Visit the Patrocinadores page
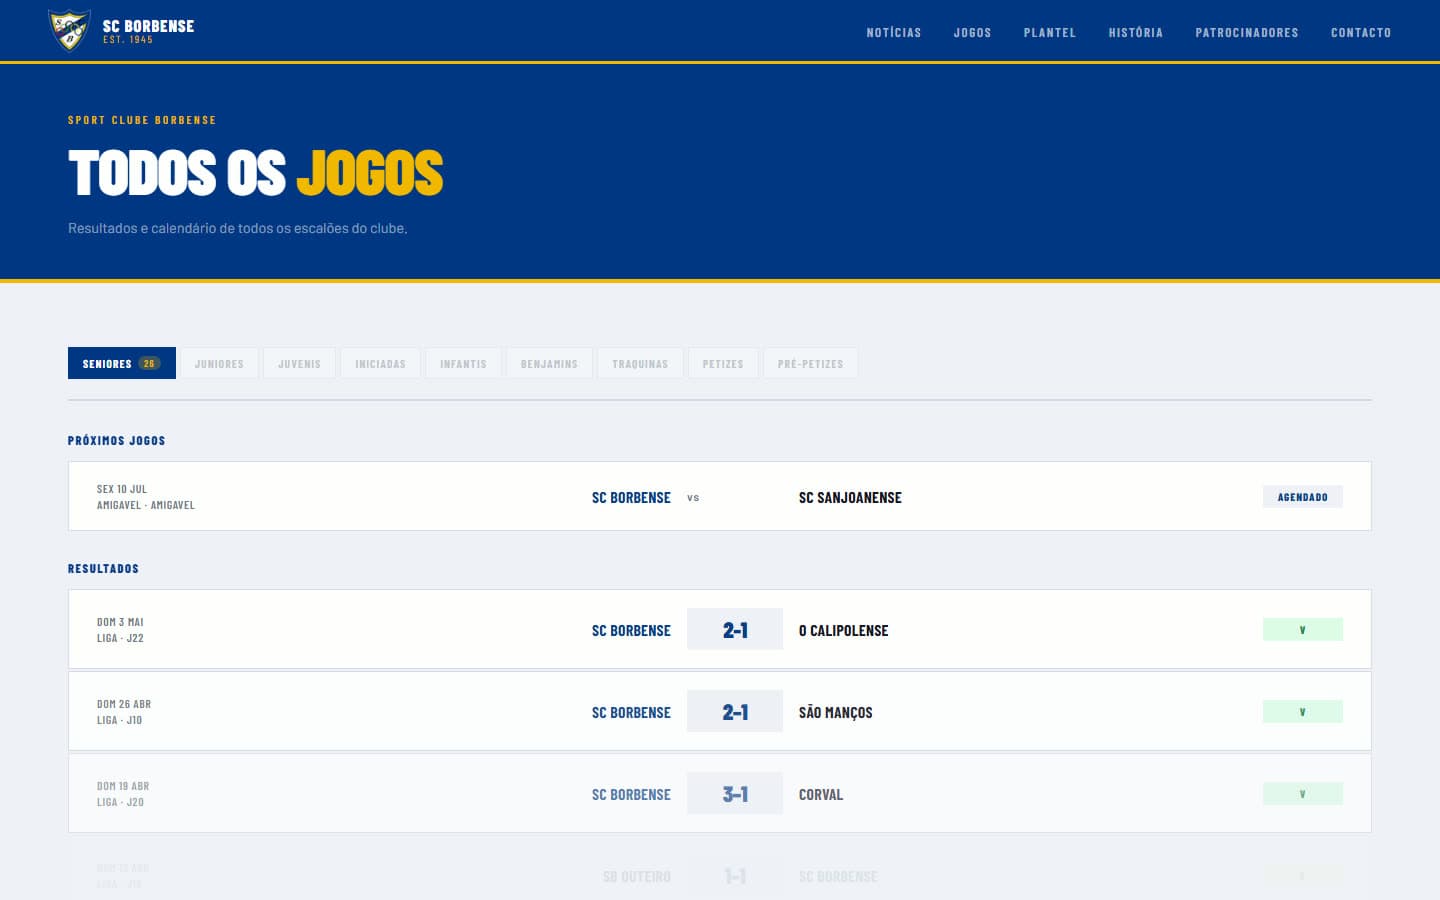 tap(1246, 33)
